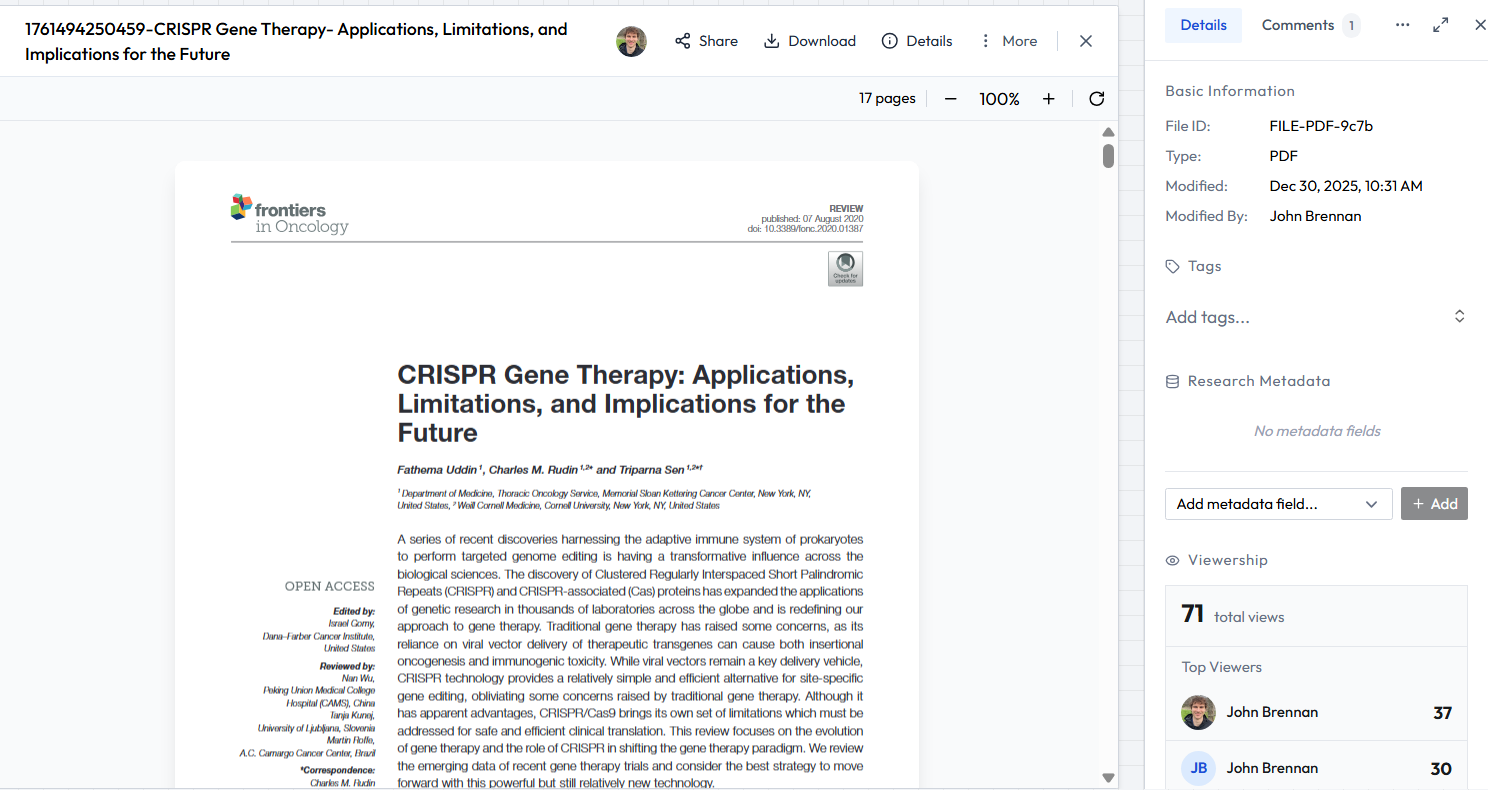The width and height of the screenshot is (1488, 790).
Task: Click the Add metadata button
Action: pyautogui.click(x=1434, y=504)
